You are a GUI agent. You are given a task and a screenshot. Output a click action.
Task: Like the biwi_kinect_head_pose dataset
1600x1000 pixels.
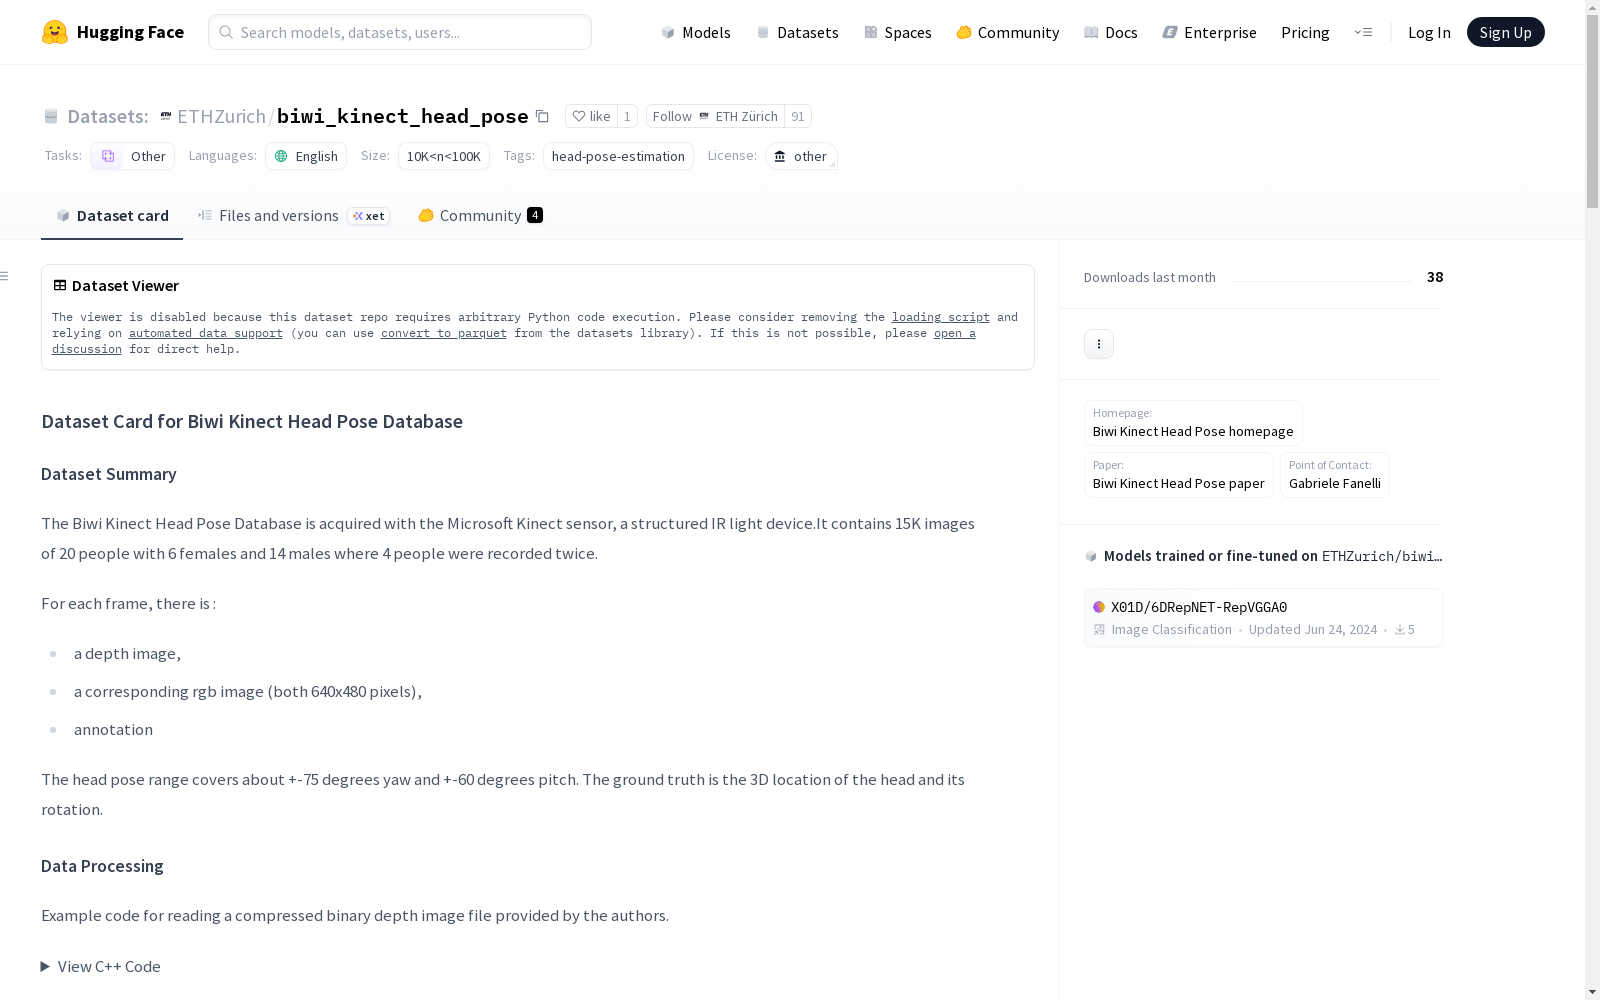591,116
